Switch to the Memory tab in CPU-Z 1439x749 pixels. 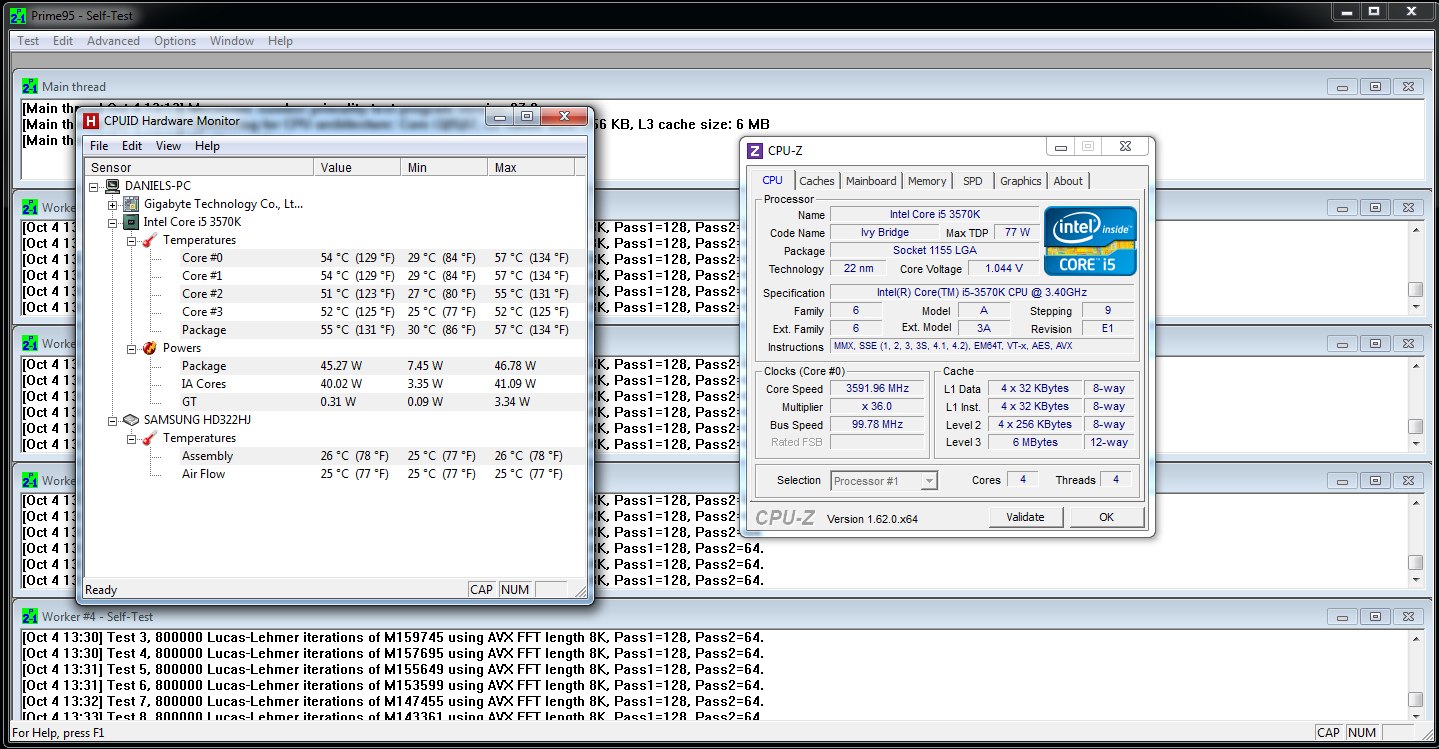coord(927,181)
